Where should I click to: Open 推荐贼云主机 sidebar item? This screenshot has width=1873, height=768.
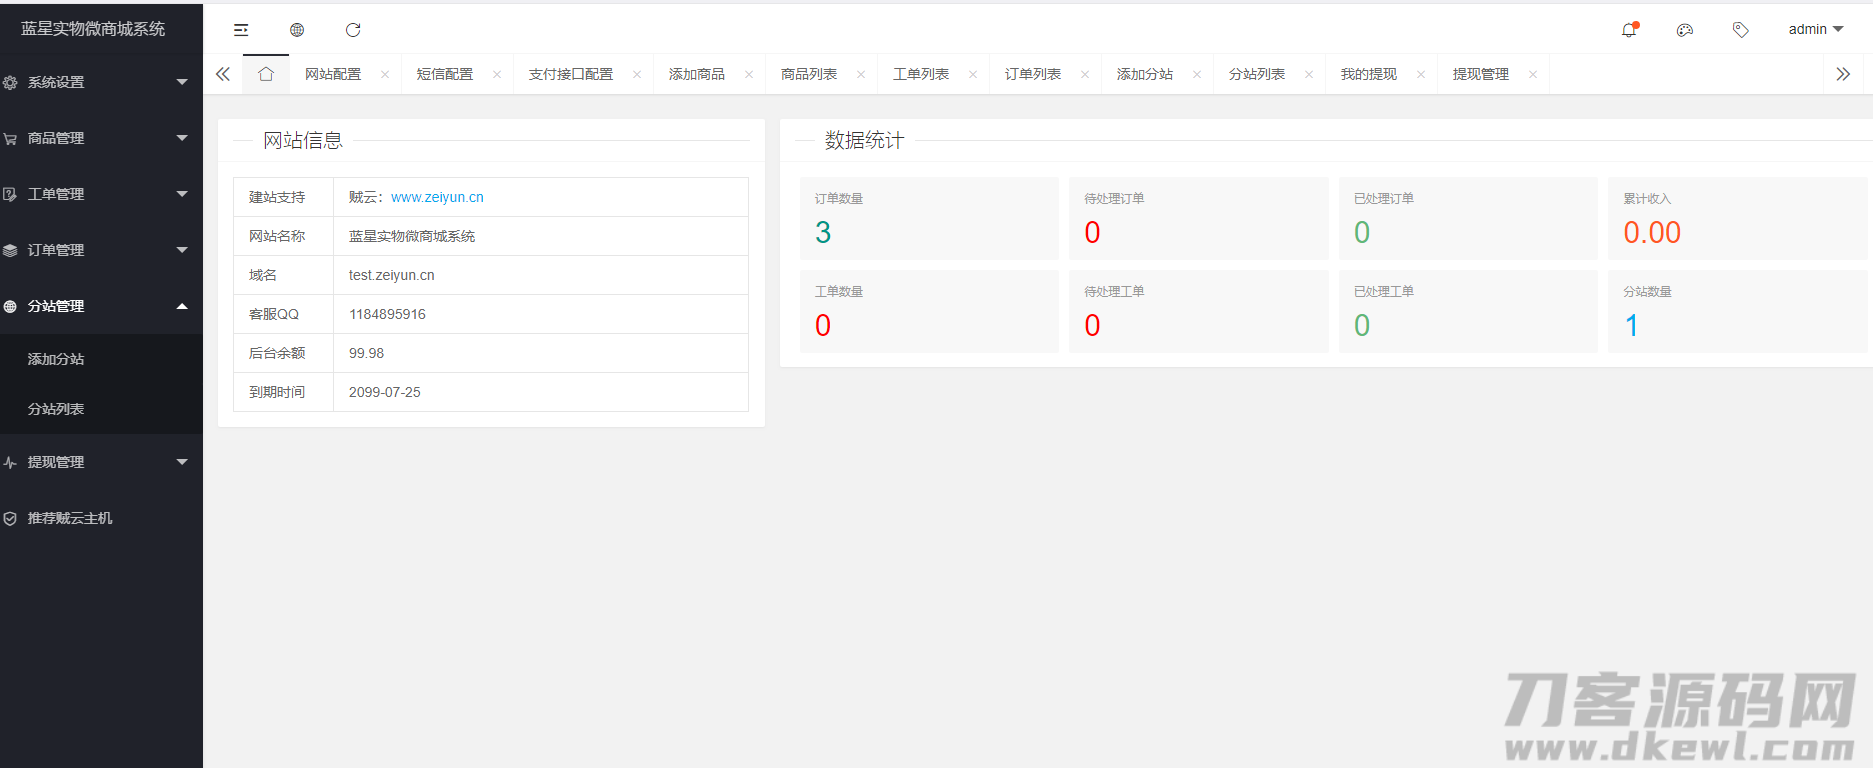click(70, 518)
